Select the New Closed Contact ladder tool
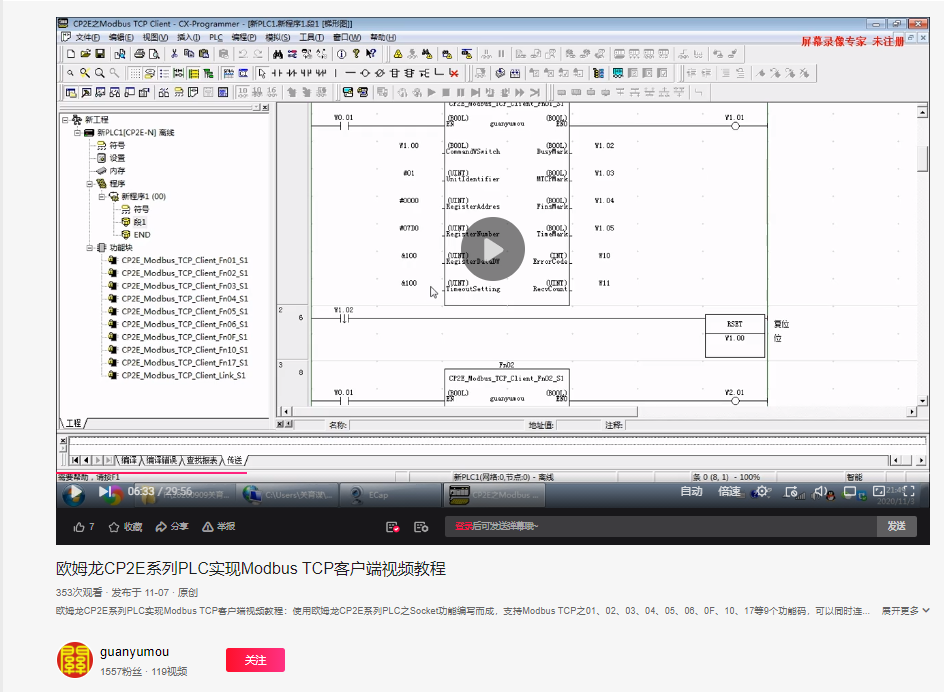This screenshot has width=944, height=692. tap(291, 73)
